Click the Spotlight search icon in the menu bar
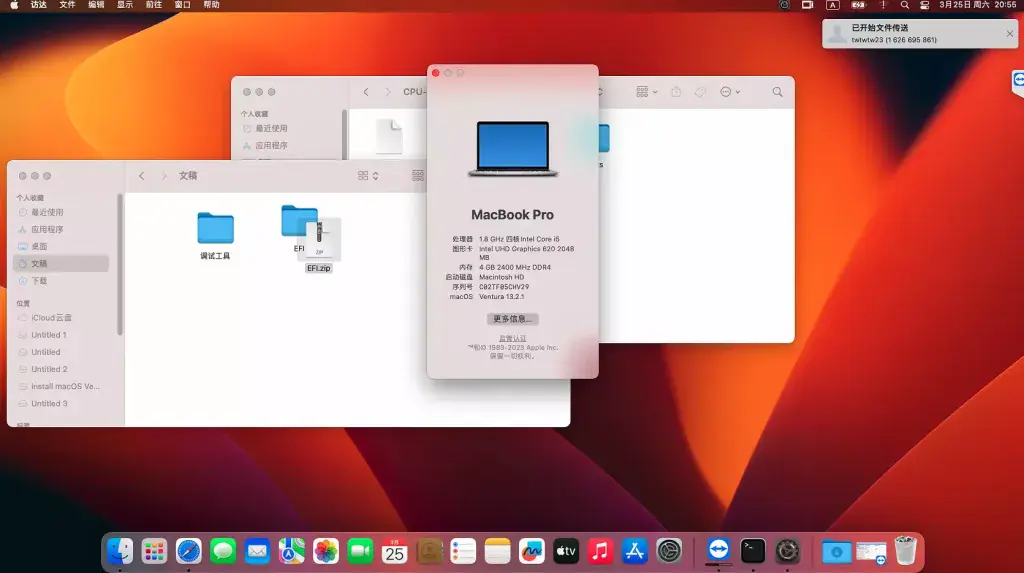This screenshot has height=573, width=1024. (904, 5)
